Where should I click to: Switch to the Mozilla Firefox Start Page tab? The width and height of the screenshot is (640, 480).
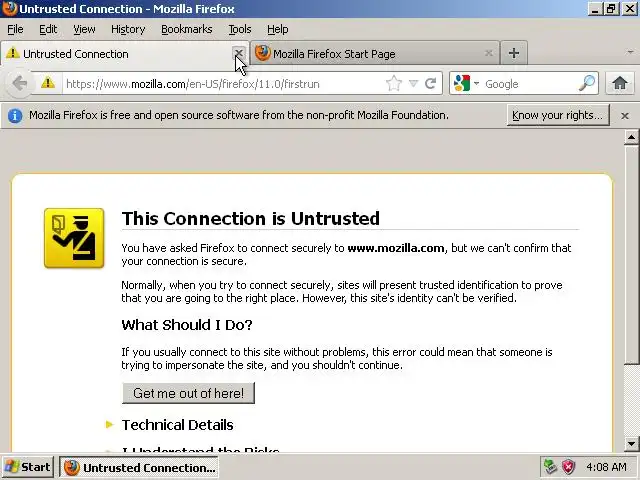(374, 53)
